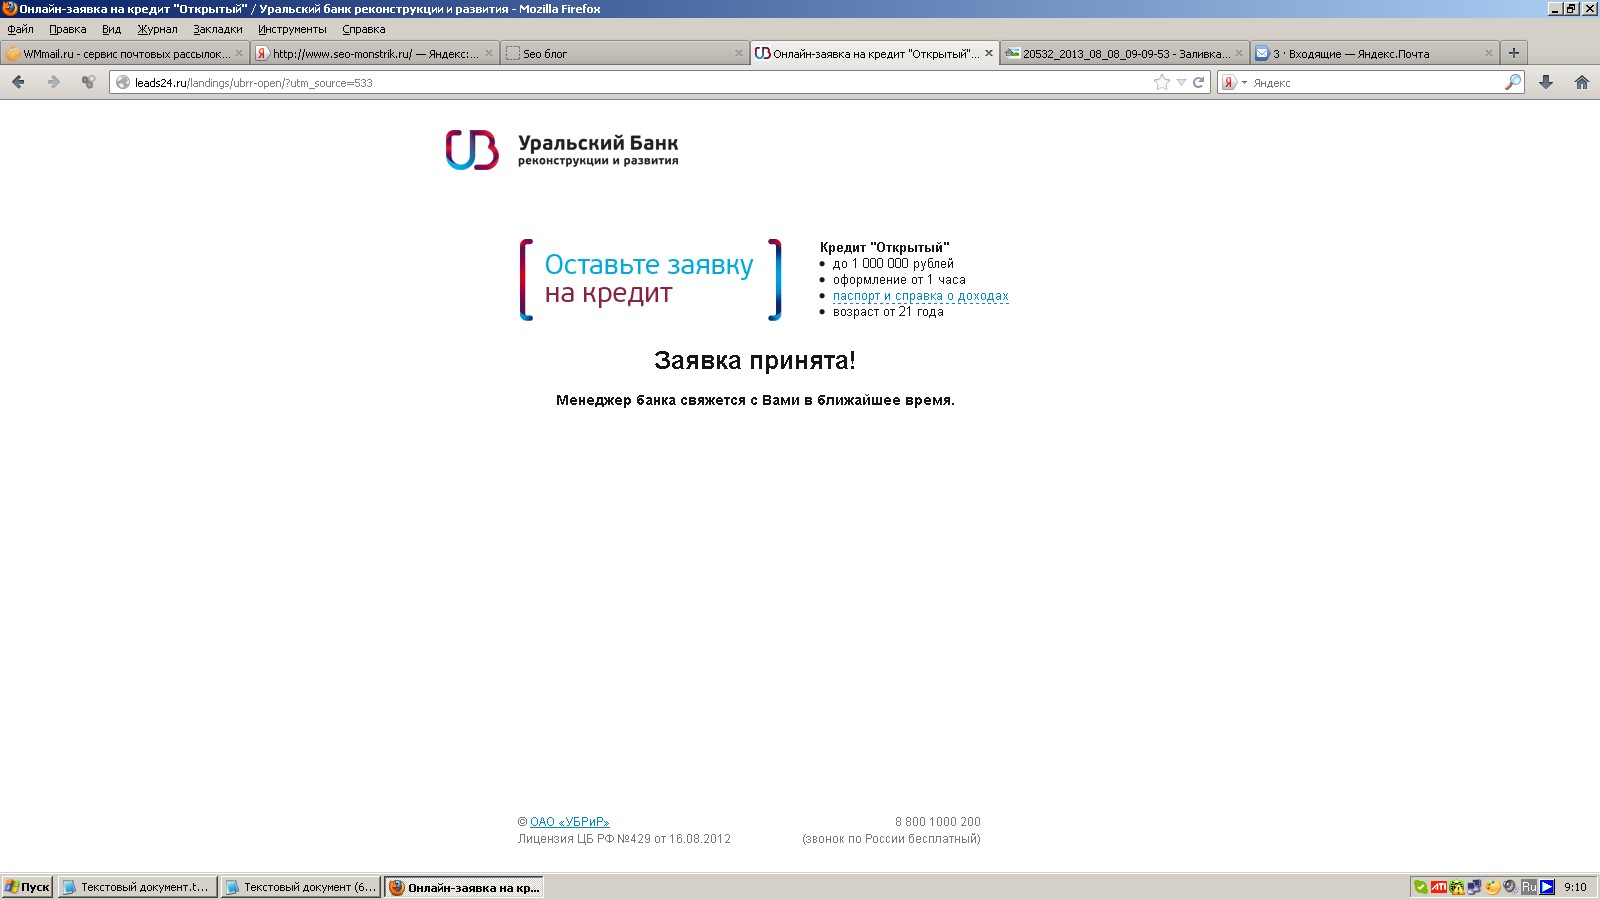Close the WMmail.ru tab
Viewport: 1600px width, 900px height.
pyautogui.click(x=239, y=53)
